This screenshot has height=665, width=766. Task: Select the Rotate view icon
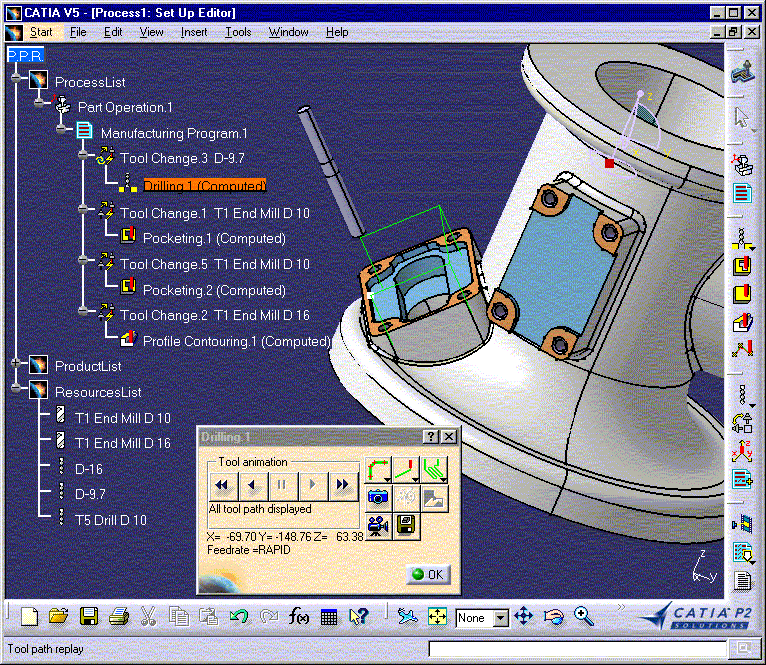point(553,617)
